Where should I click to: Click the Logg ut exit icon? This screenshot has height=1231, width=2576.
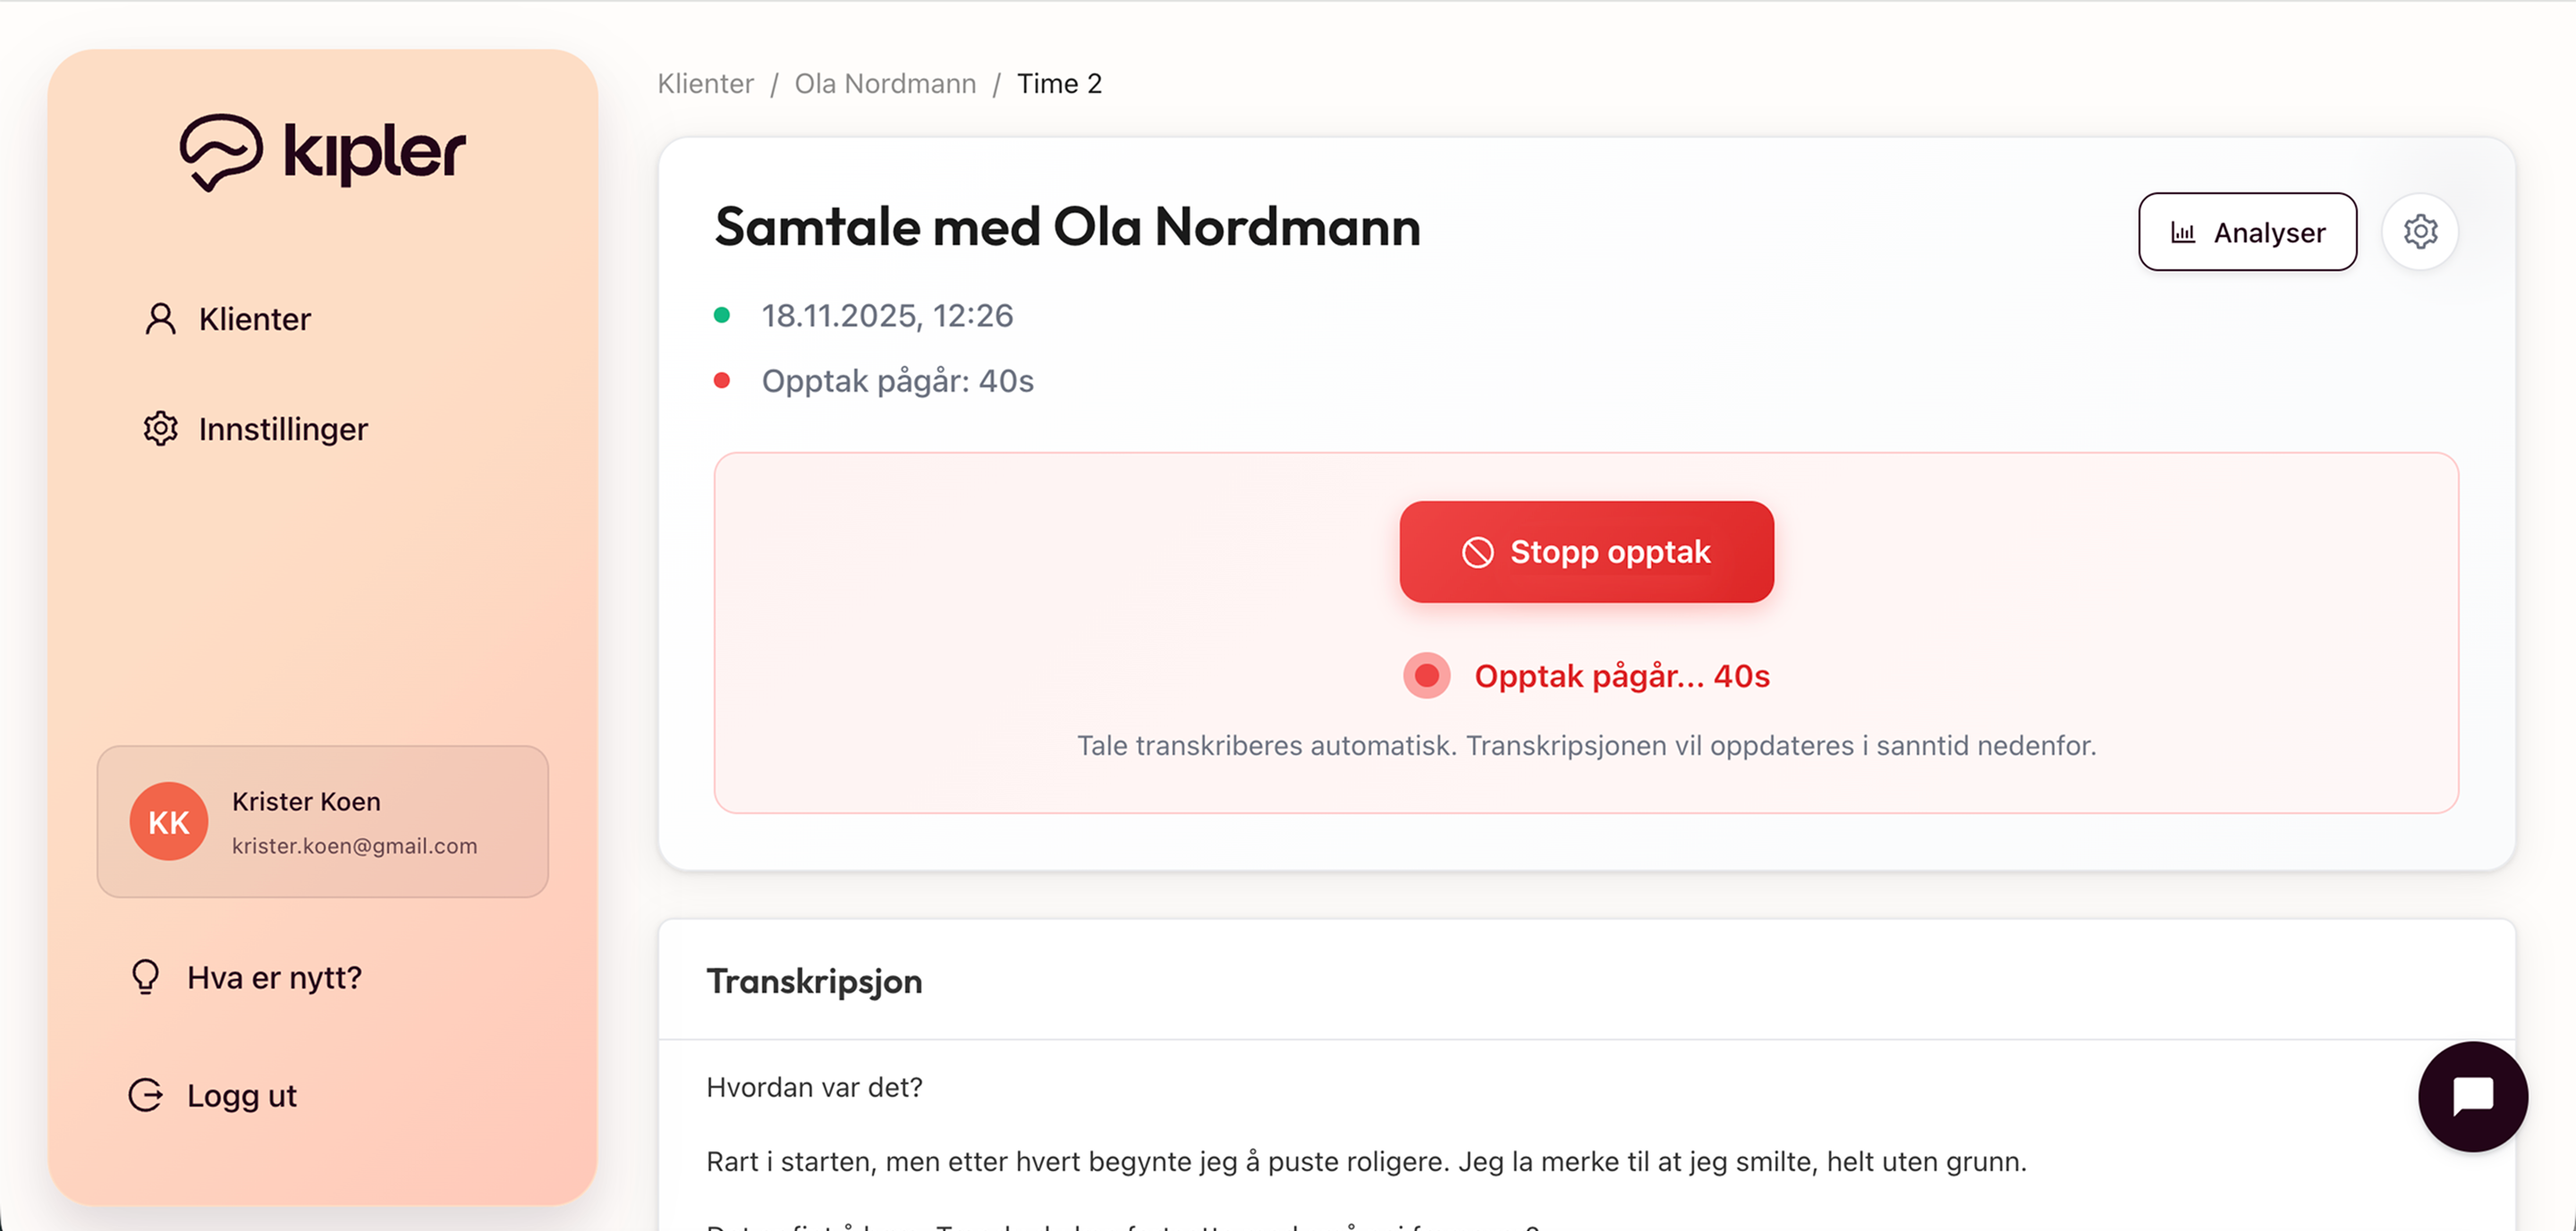pyautogui.click(x=146, y=1094)
